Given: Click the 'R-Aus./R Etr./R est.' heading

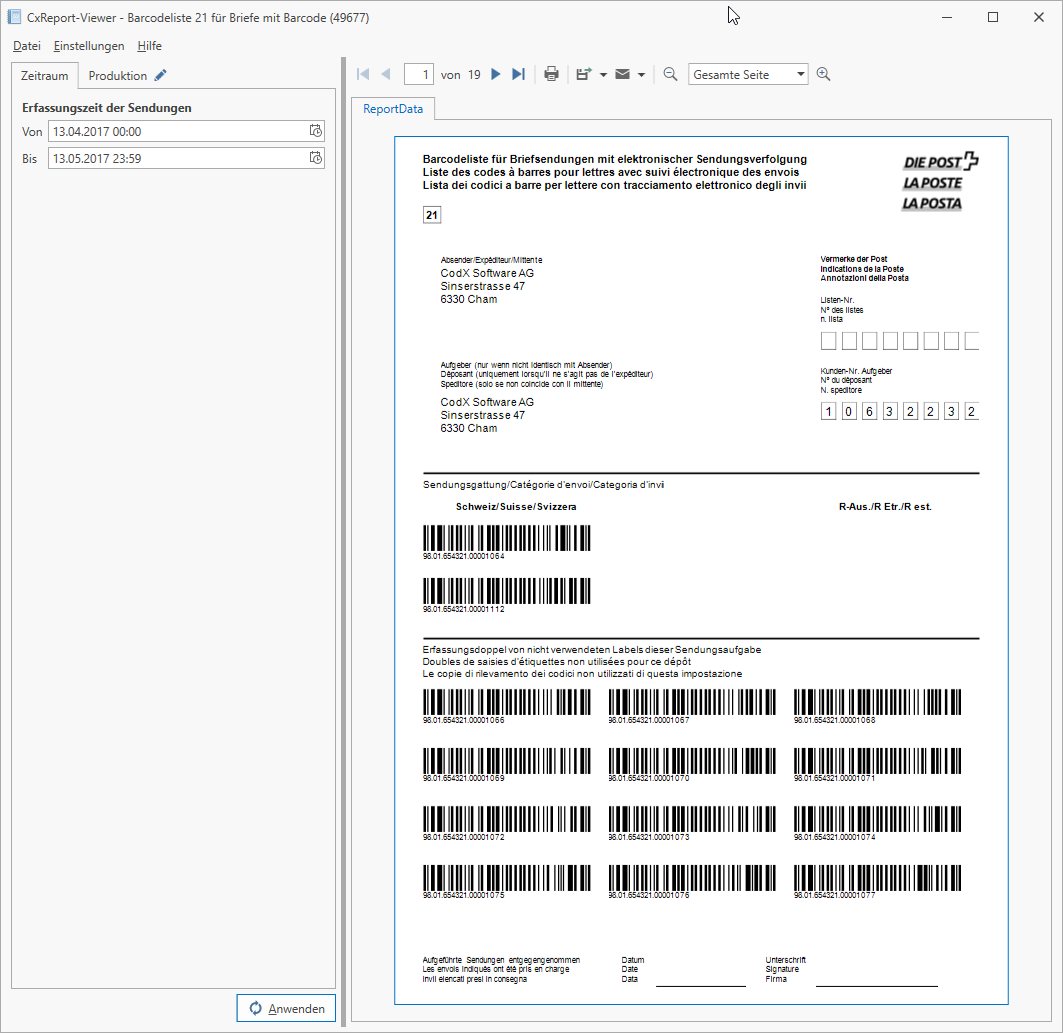Looking at the screenshot, I should pos(885,506).
